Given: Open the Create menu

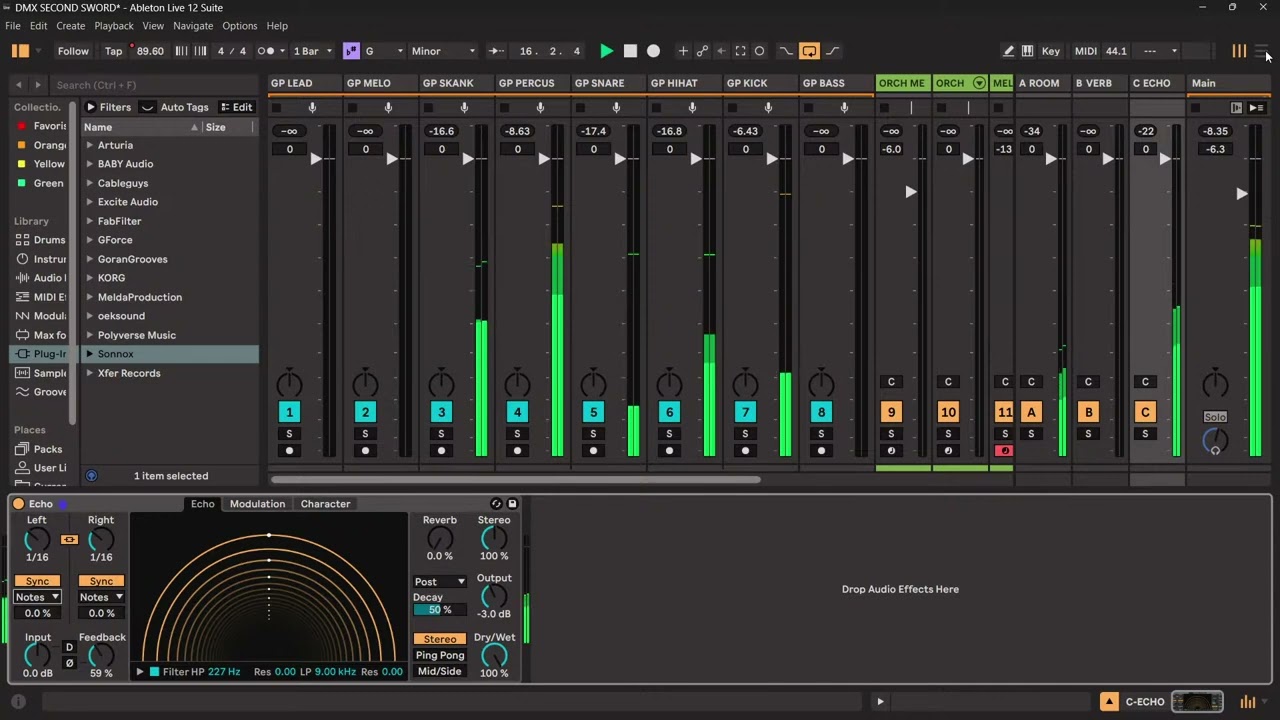Looking at the screenshot, I should (70, 26).
